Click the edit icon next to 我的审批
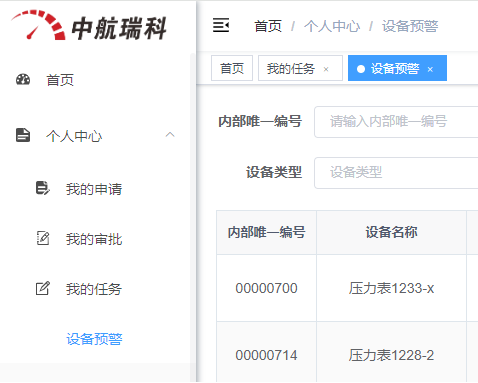Screen dimensions: 478x383 click(43, 238)
